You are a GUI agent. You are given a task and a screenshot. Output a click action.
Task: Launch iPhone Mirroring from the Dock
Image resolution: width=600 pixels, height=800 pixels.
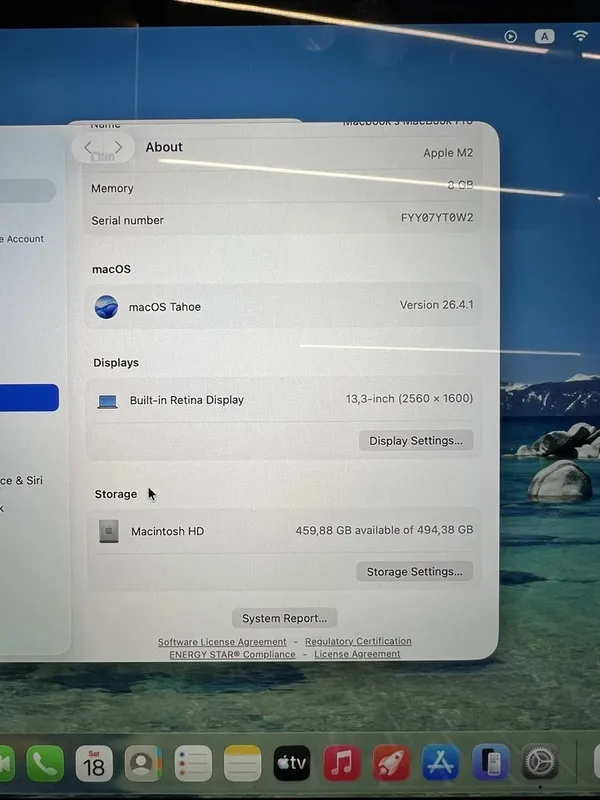(490, 764)
